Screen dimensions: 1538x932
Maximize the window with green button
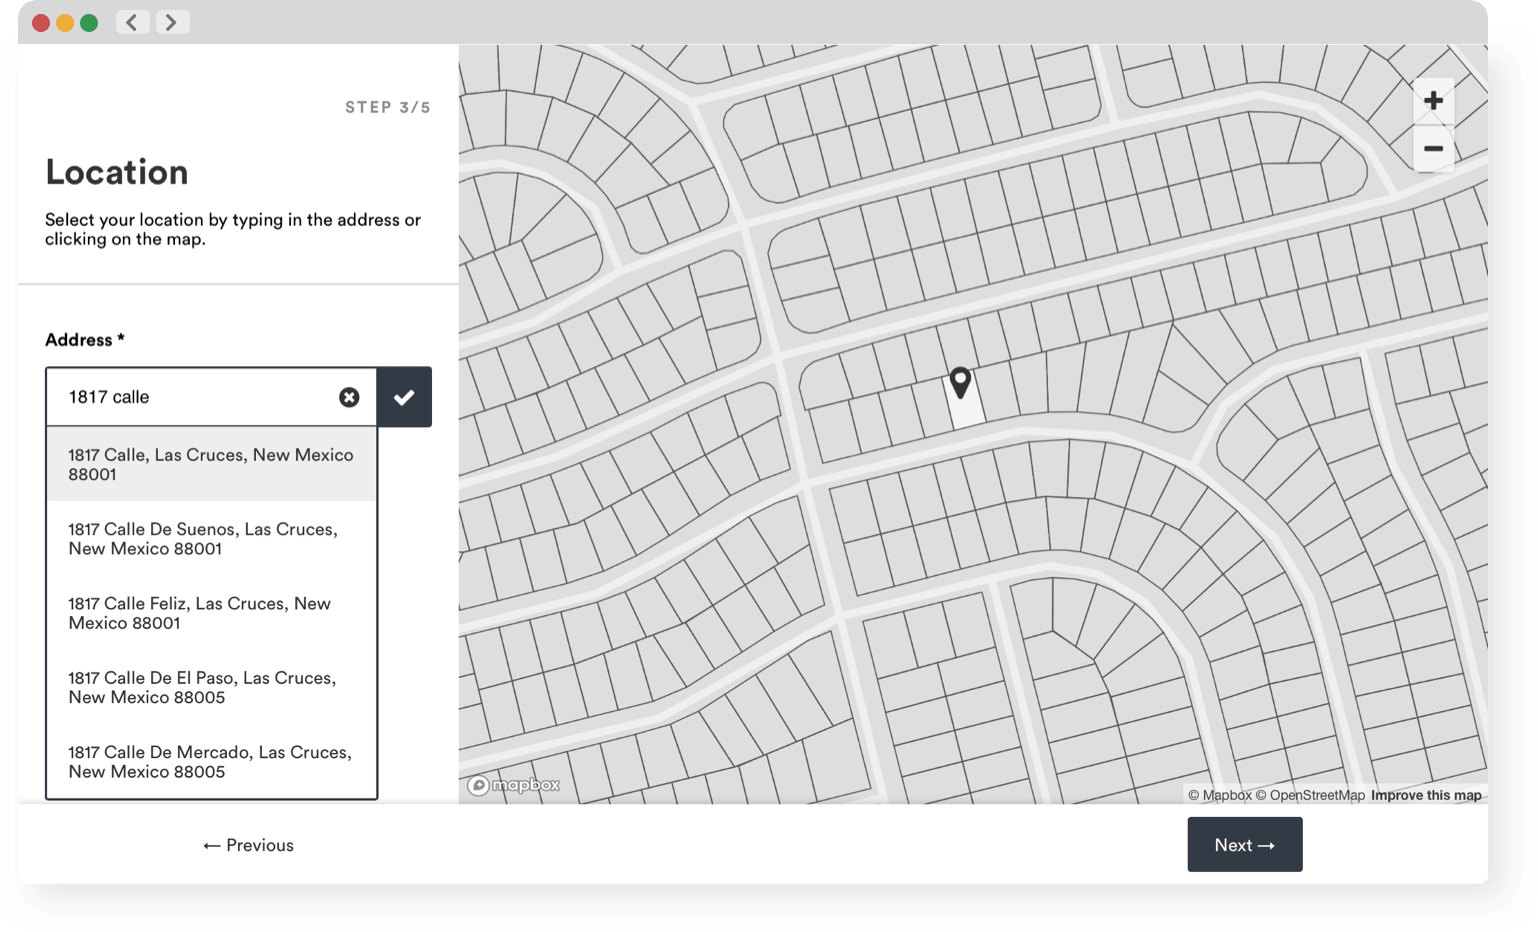pos(89,22)
